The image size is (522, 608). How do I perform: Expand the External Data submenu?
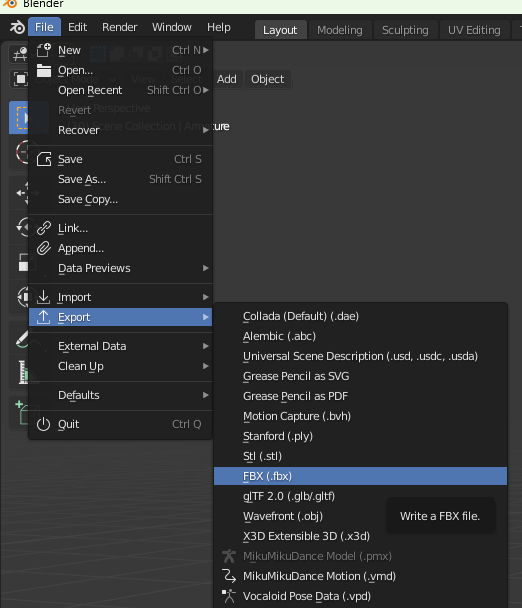121,346
